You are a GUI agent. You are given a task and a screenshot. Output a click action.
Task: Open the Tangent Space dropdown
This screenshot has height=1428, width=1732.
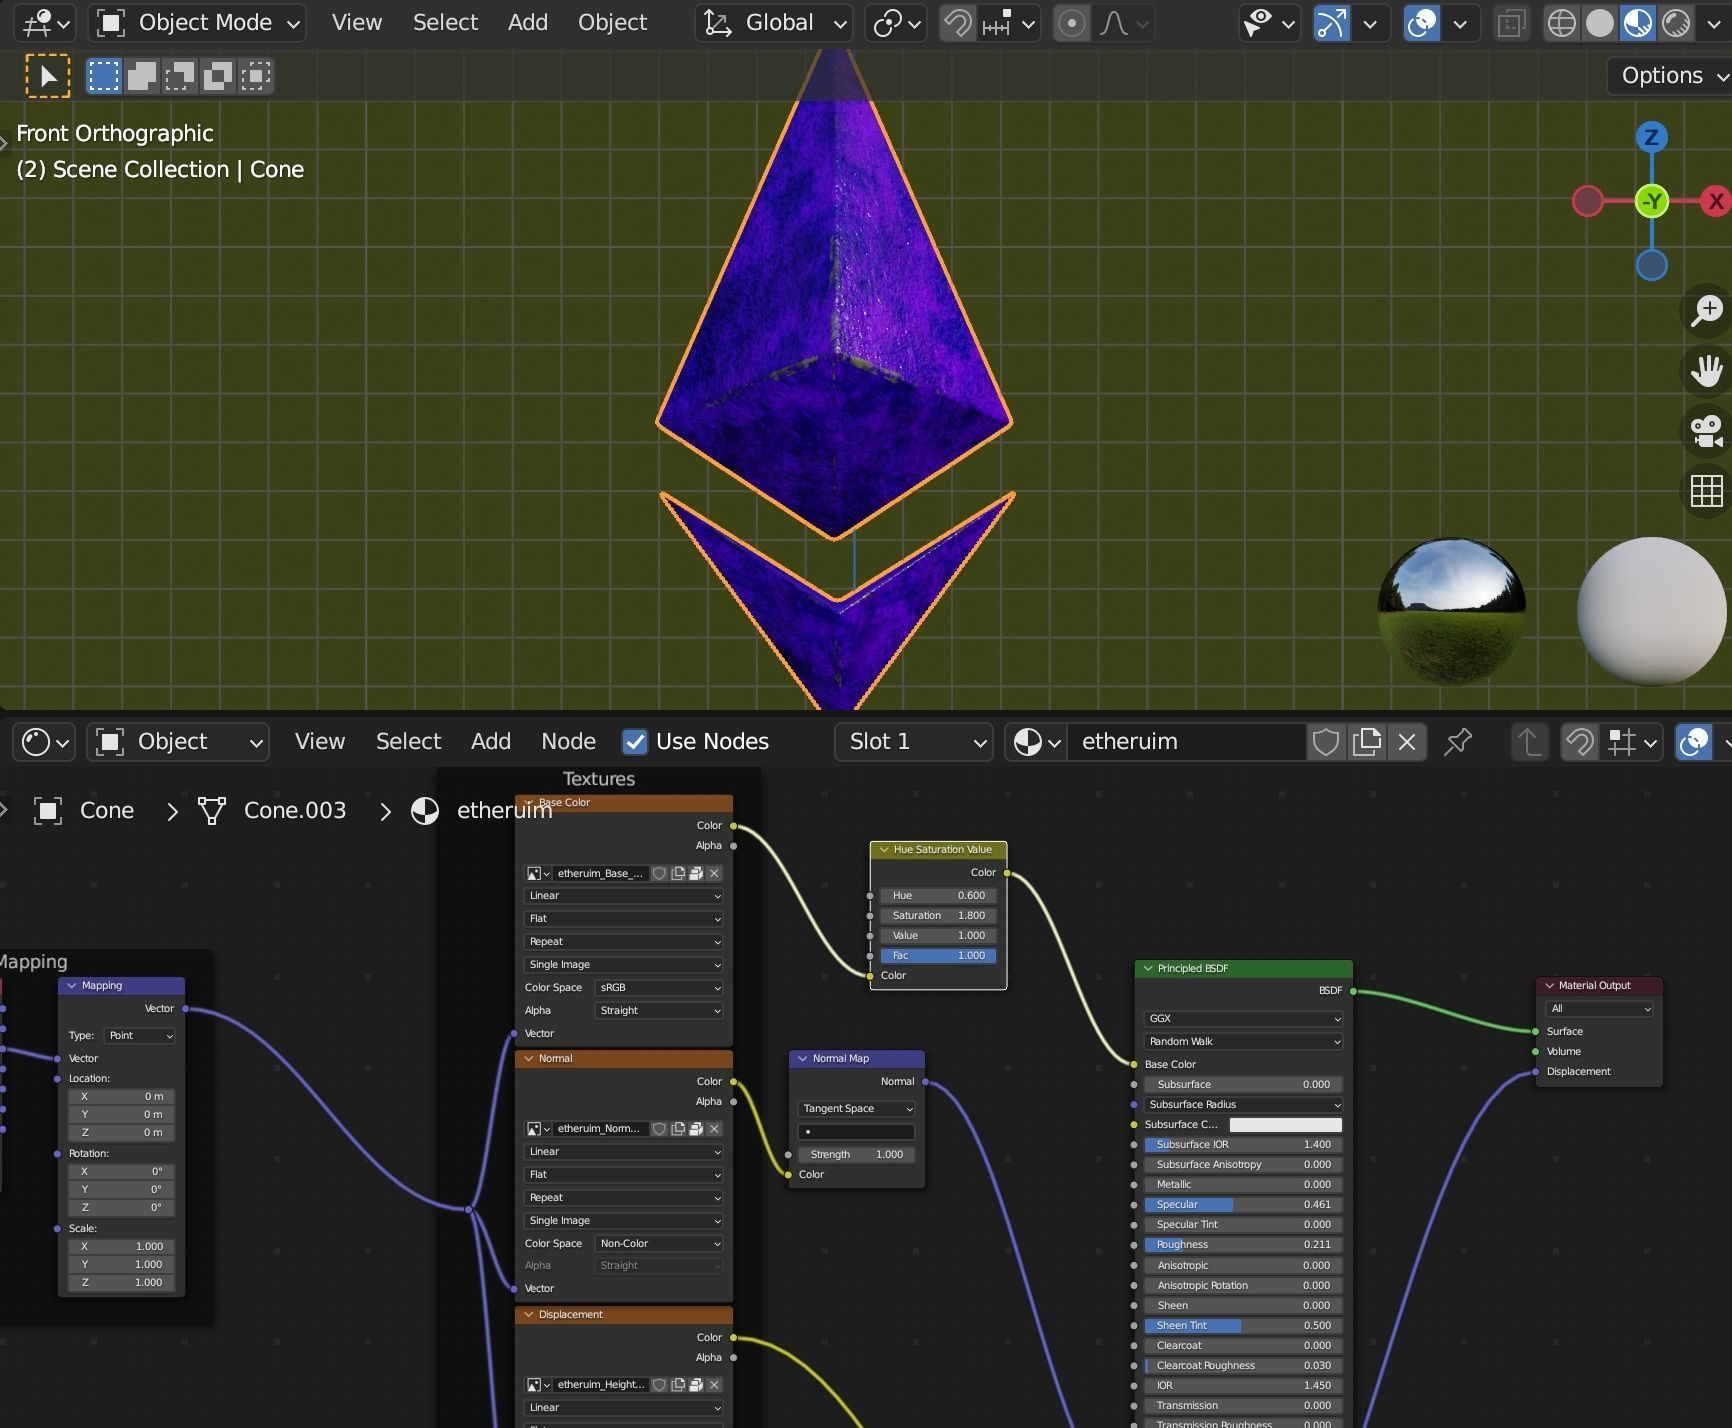(856, 1109)
